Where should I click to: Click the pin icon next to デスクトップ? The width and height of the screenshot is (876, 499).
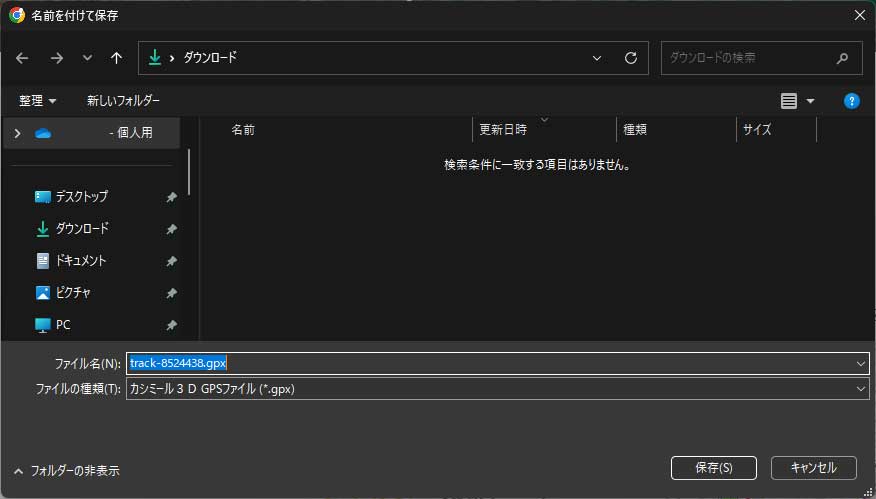pyautogui.click(x=171, y=197)
